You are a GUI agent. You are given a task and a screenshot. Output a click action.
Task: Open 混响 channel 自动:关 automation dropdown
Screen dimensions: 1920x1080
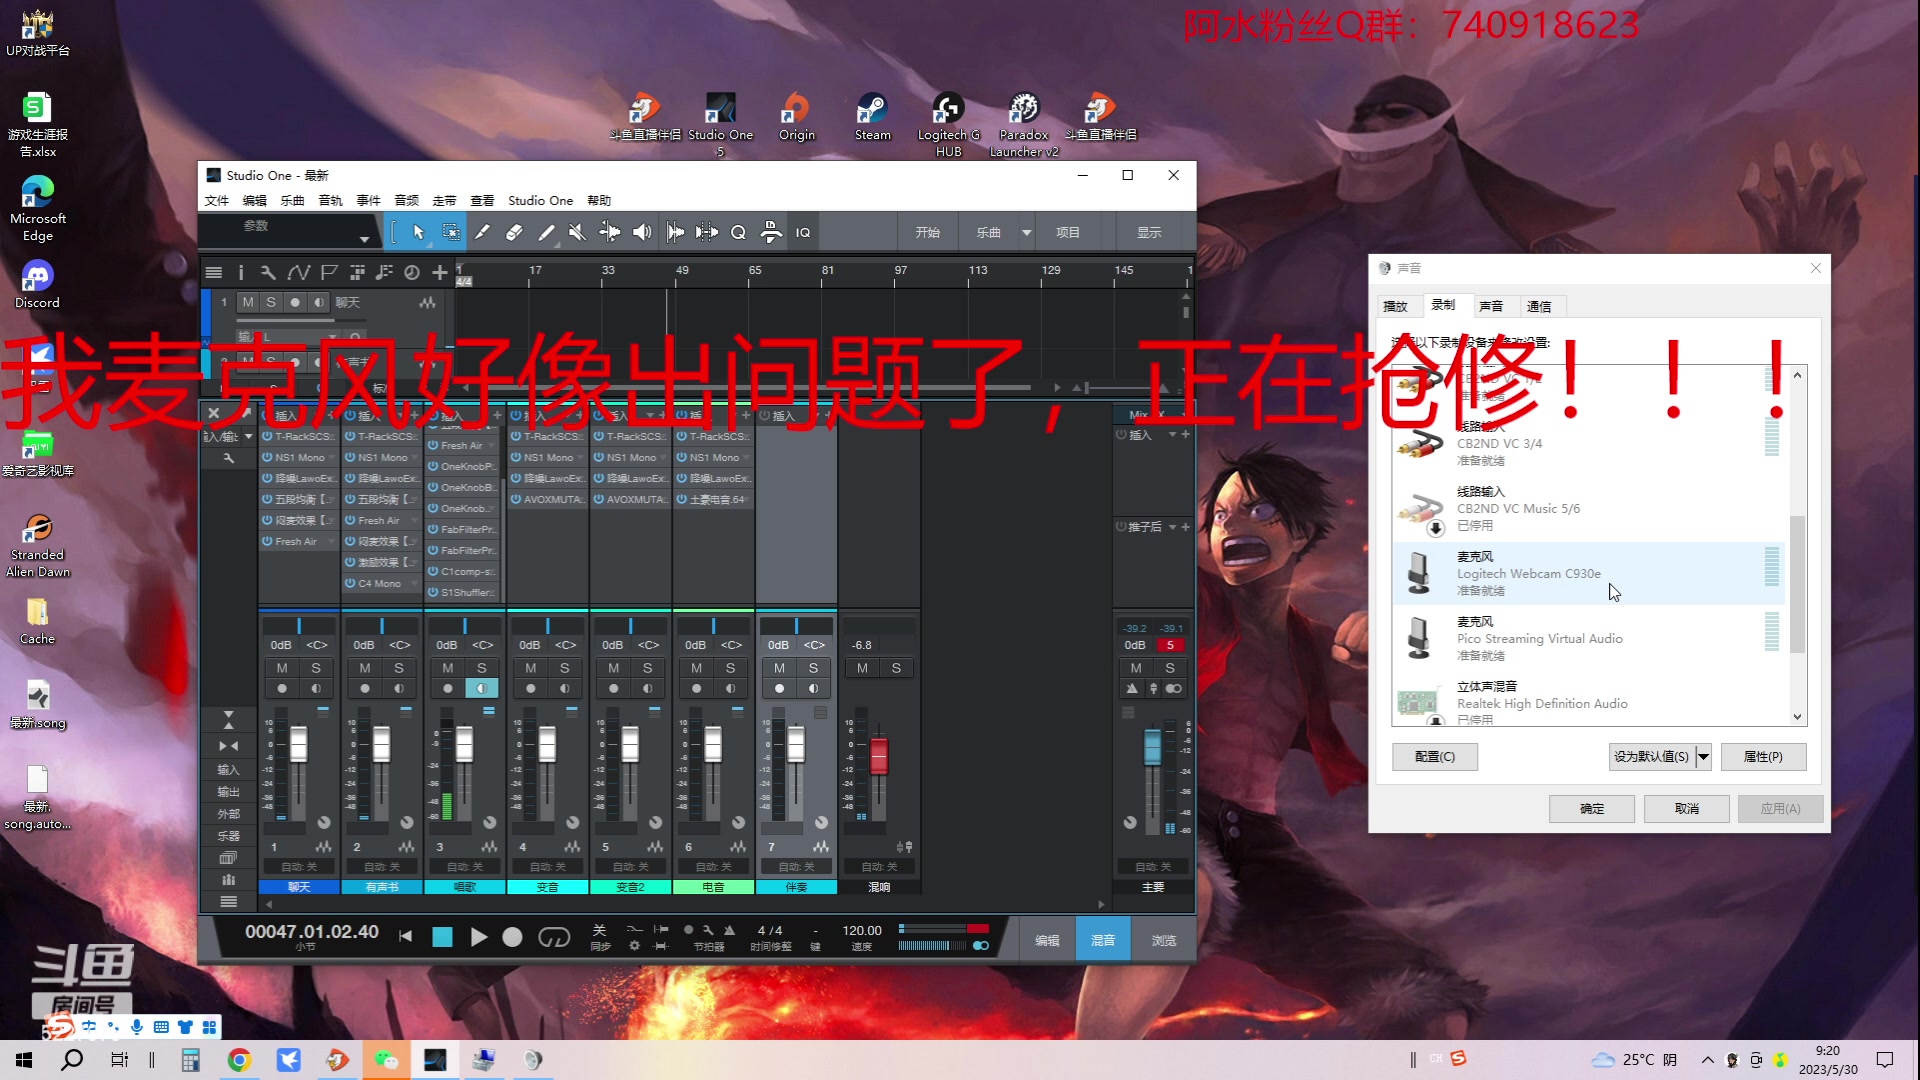879,867
